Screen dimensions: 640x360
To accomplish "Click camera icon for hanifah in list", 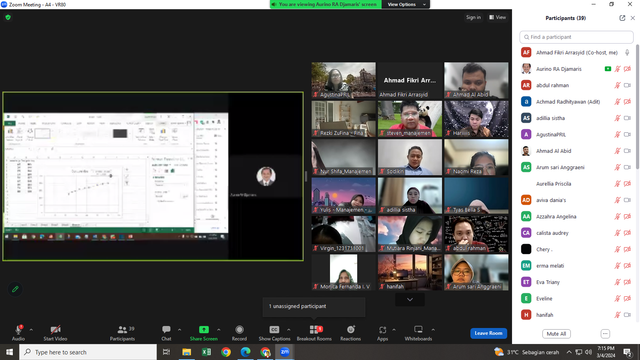I will tap(627, 315).
